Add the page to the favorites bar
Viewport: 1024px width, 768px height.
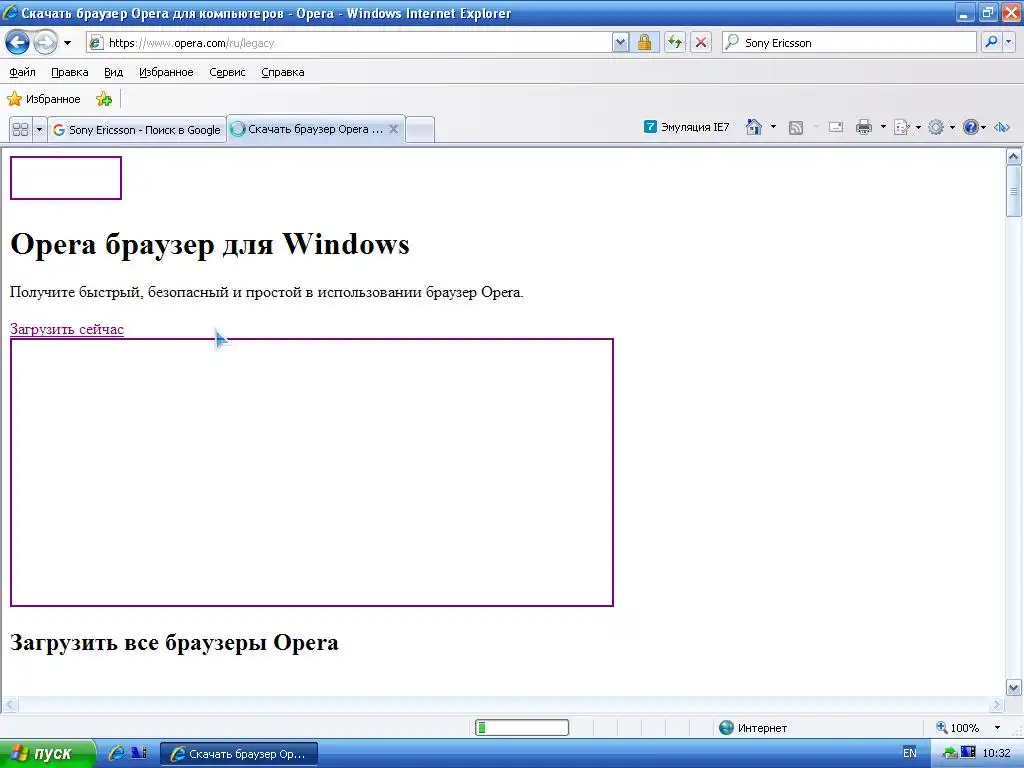[104, 99]
